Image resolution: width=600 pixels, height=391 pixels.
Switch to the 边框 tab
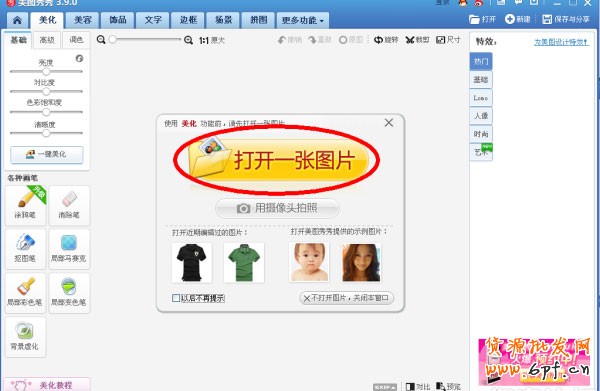(188, 20)
